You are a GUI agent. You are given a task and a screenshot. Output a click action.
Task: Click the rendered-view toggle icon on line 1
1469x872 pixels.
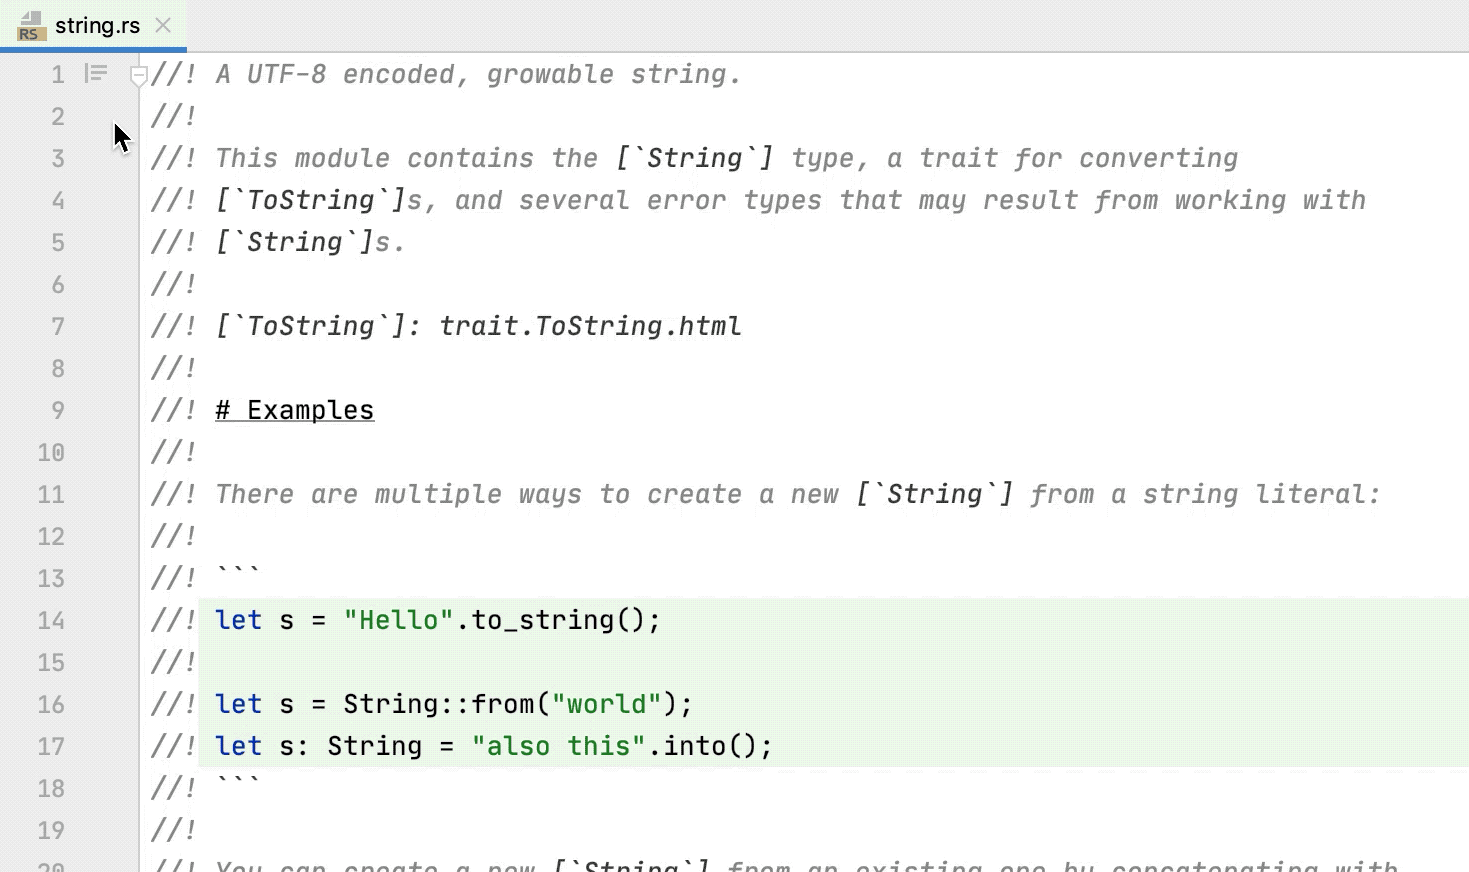96,73
